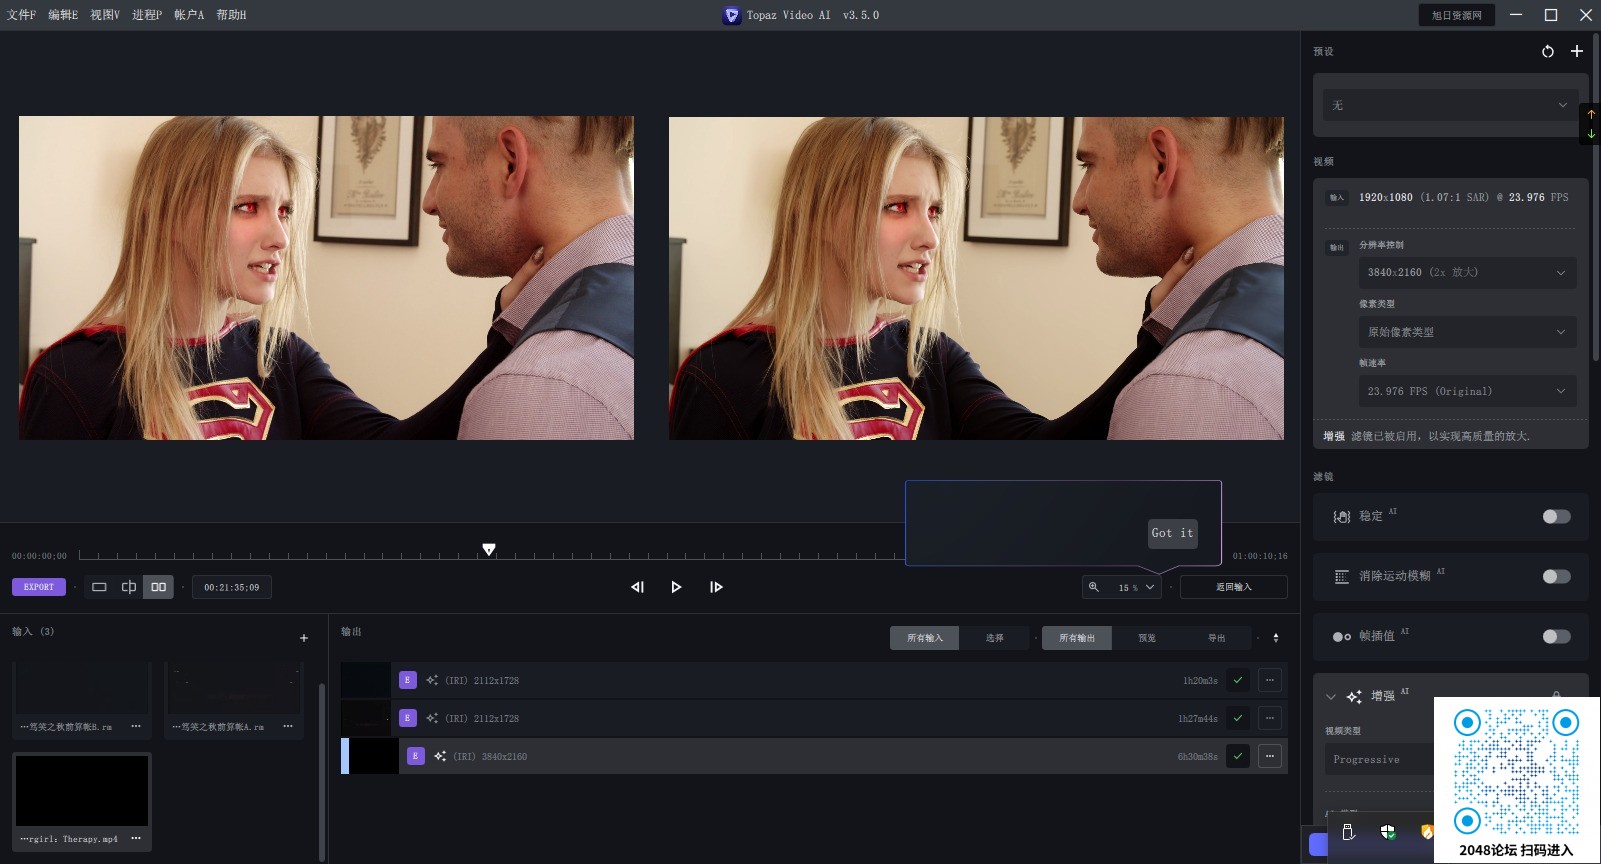Click the zoom magnifier icon
The width and height of the screenshot is (1601, 864).
[x=1094, y=587]
